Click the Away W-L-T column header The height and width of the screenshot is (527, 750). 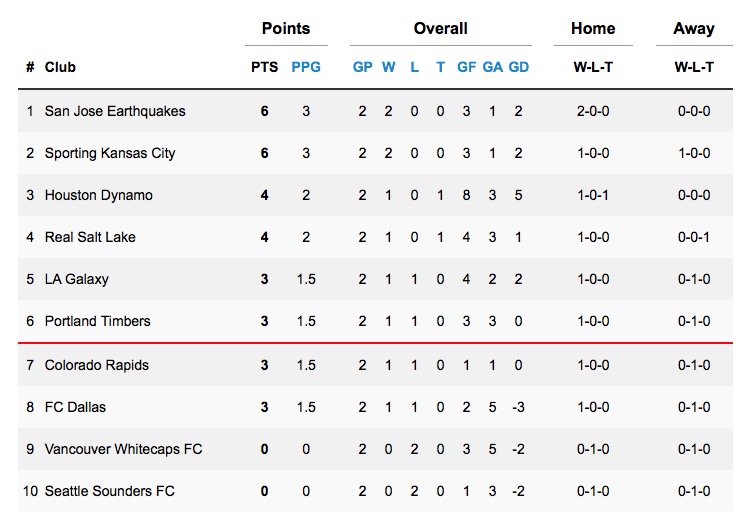click(x=694, y=67)
